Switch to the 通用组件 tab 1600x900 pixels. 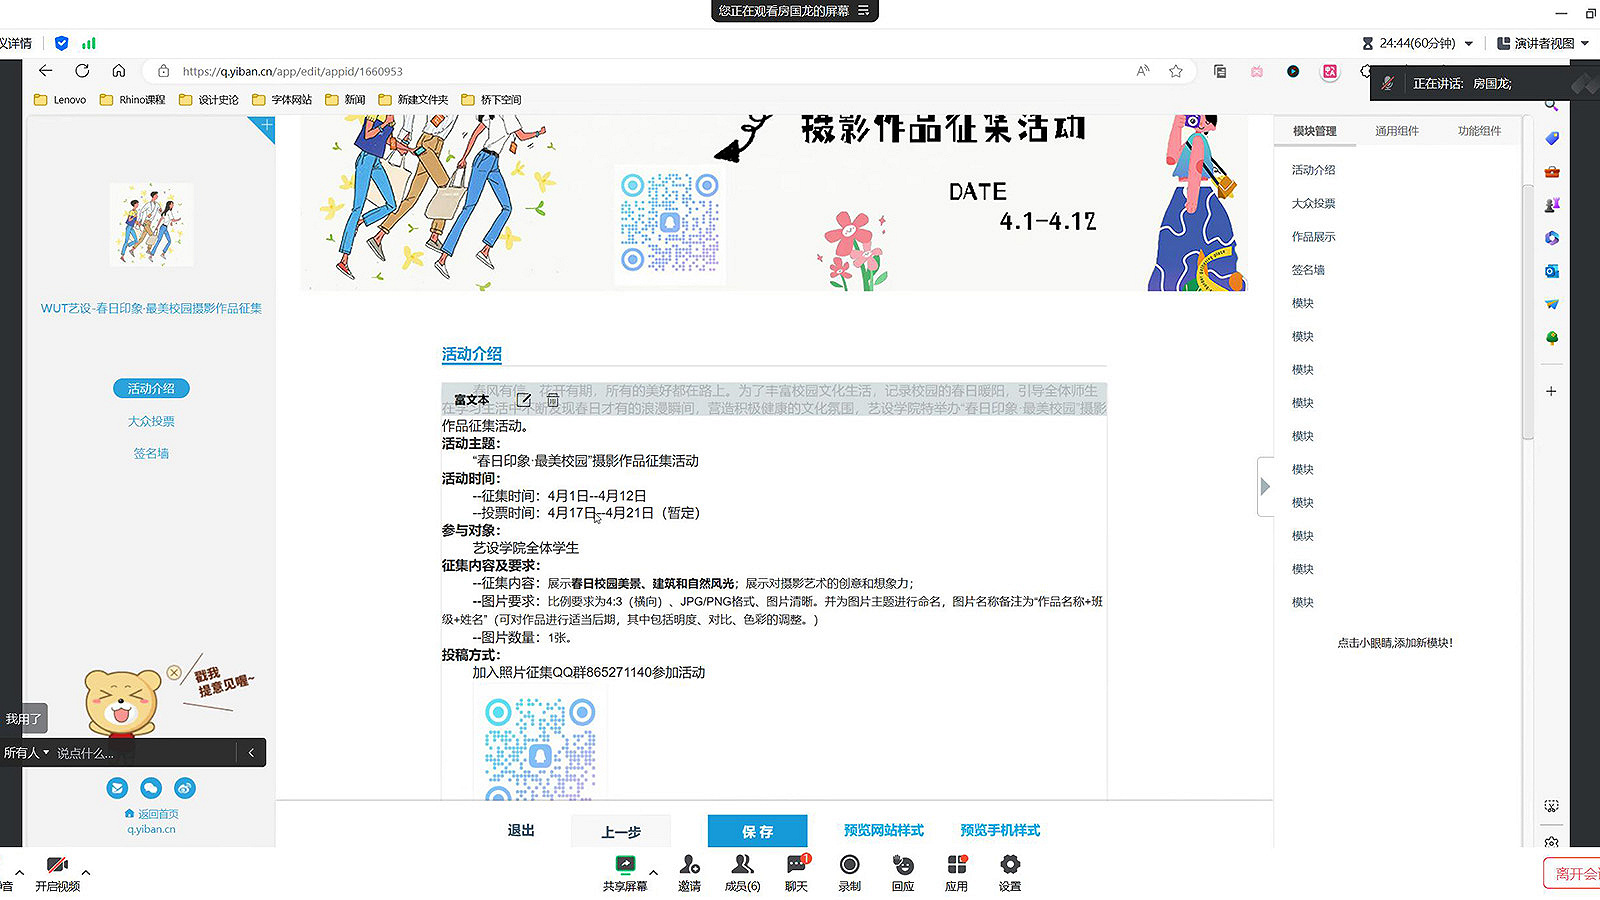(1396, 131)
